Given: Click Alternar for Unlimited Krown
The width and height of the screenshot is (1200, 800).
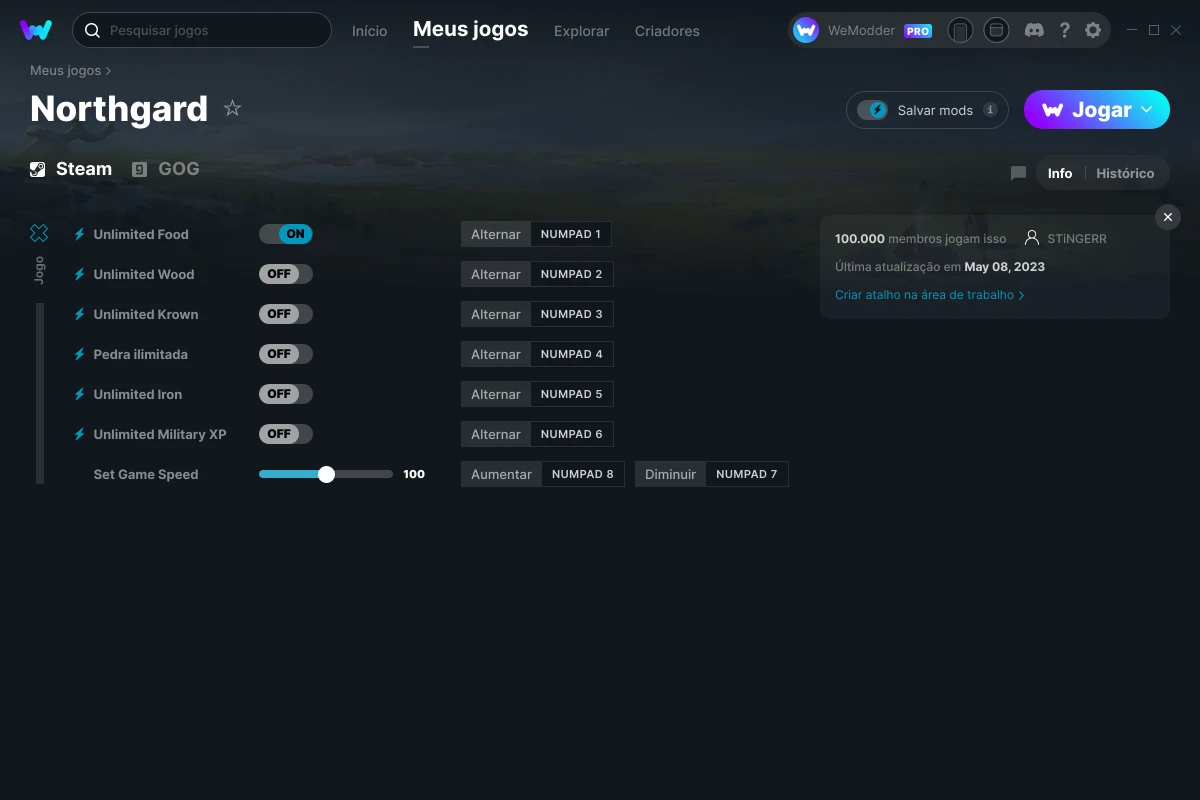Looking at the screenshot, I should coord(496,314).
